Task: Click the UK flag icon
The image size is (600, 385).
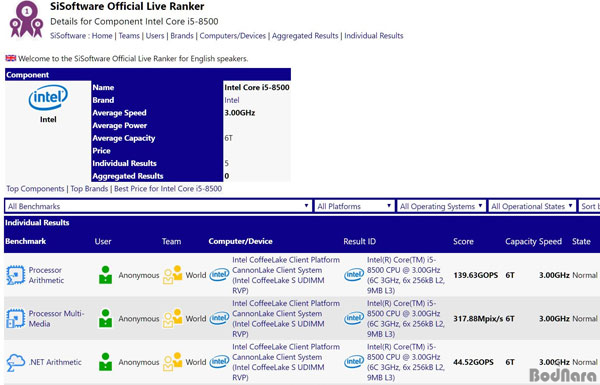Action: pos(11,58)
